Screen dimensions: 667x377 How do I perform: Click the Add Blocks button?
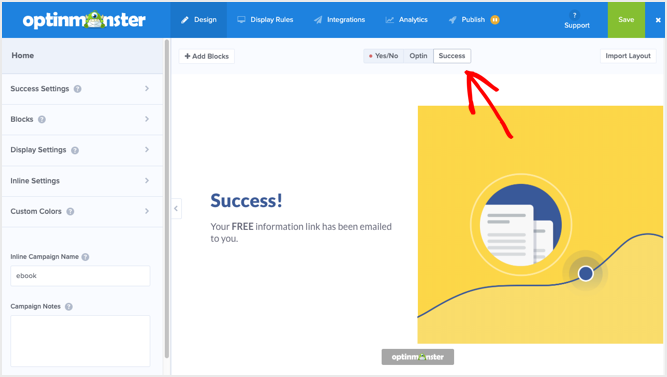tap(207, 56)
